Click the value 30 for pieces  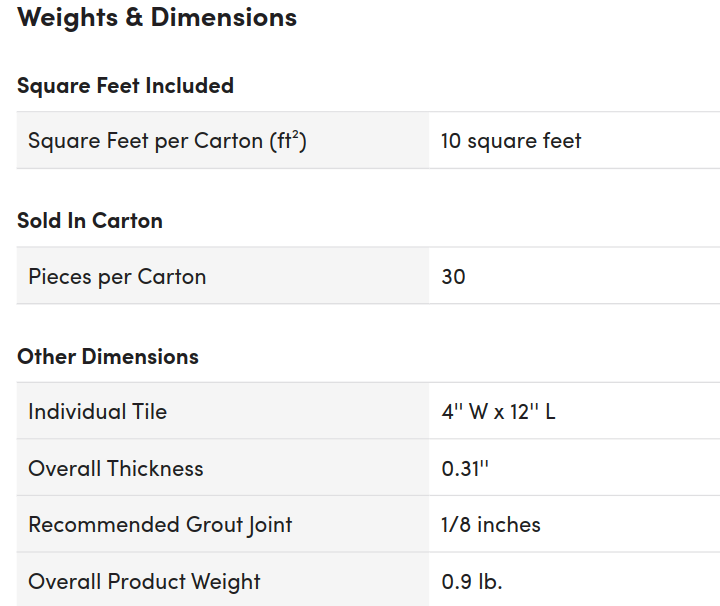(x=453, y=276)
